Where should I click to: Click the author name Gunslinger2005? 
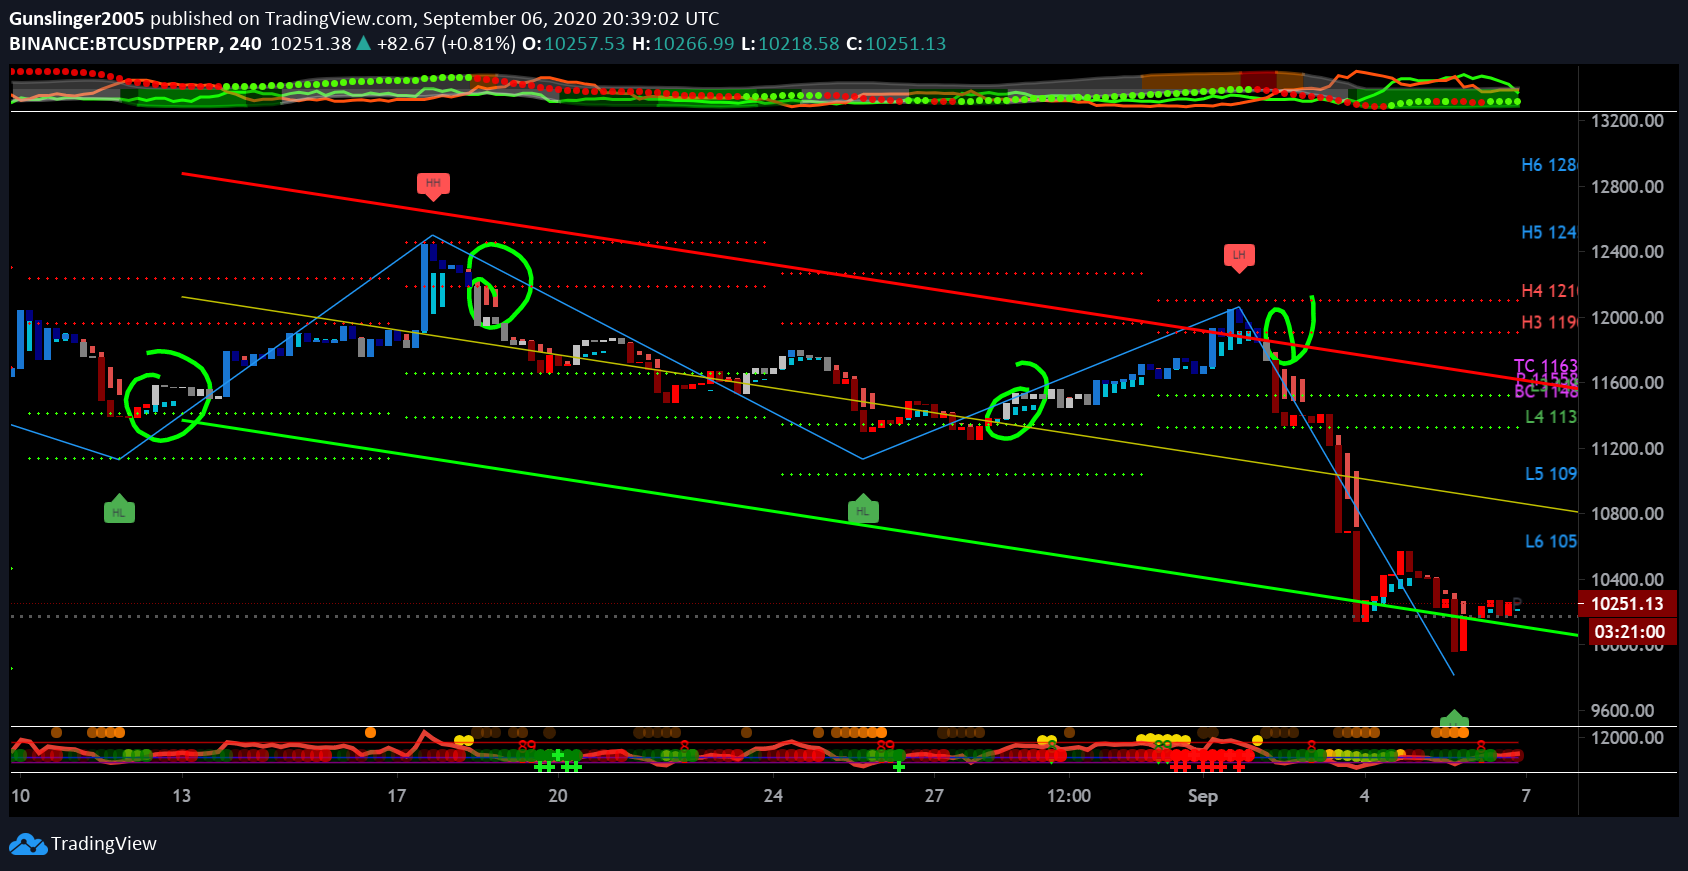77,18
